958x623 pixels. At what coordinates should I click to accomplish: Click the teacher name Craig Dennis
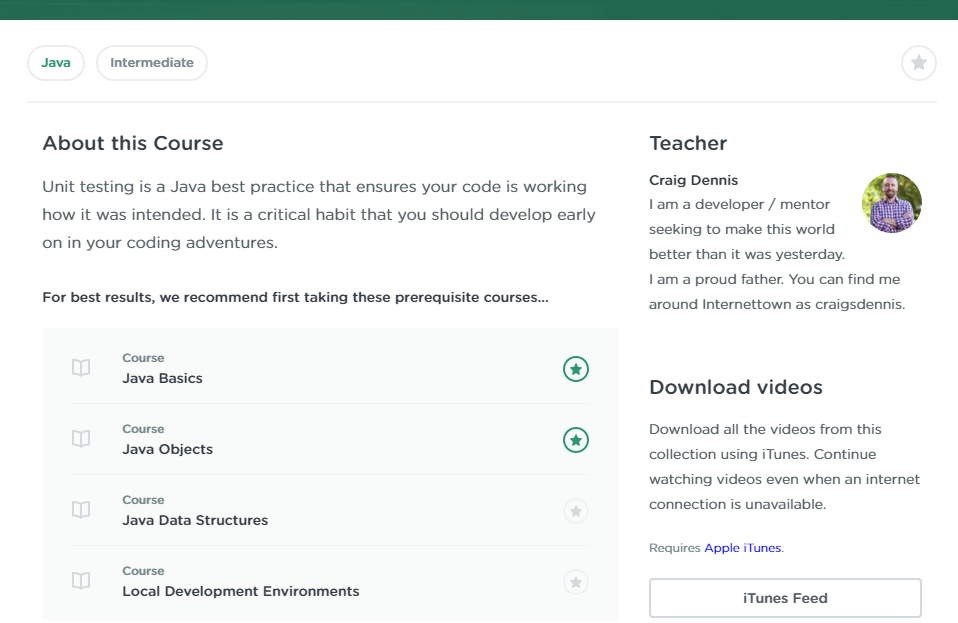pos(694,181)
